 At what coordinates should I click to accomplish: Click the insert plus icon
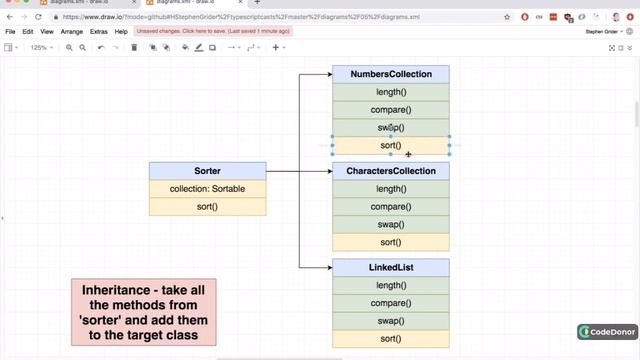276,48
